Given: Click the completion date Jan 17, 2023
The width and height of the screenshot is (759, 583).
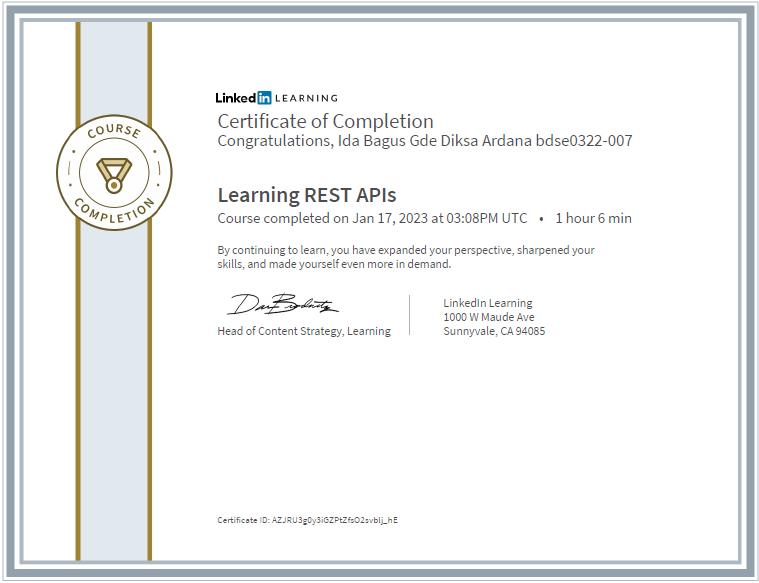Looking at the screenshot, I should 390,218.
